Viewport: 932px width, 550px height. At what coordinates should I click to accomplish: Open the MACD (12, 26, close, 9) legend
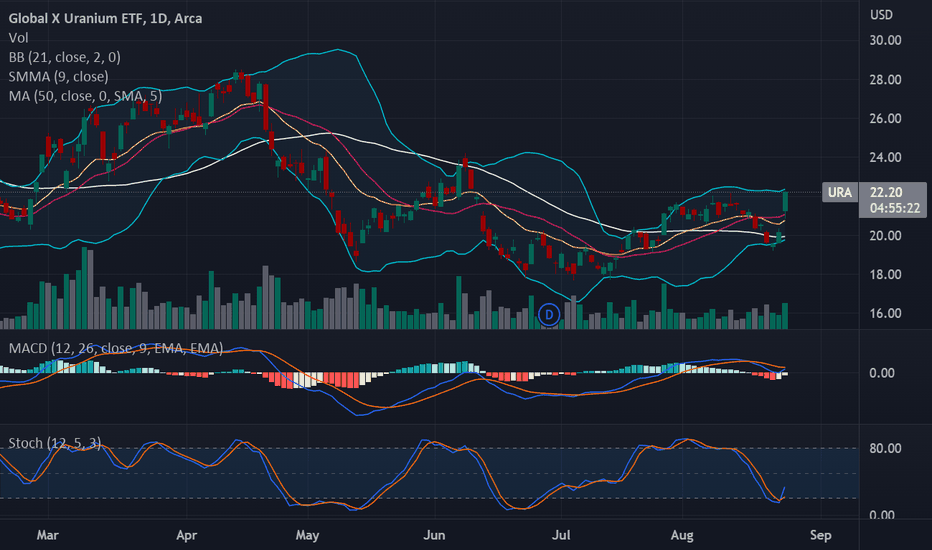tap(116, 348)
